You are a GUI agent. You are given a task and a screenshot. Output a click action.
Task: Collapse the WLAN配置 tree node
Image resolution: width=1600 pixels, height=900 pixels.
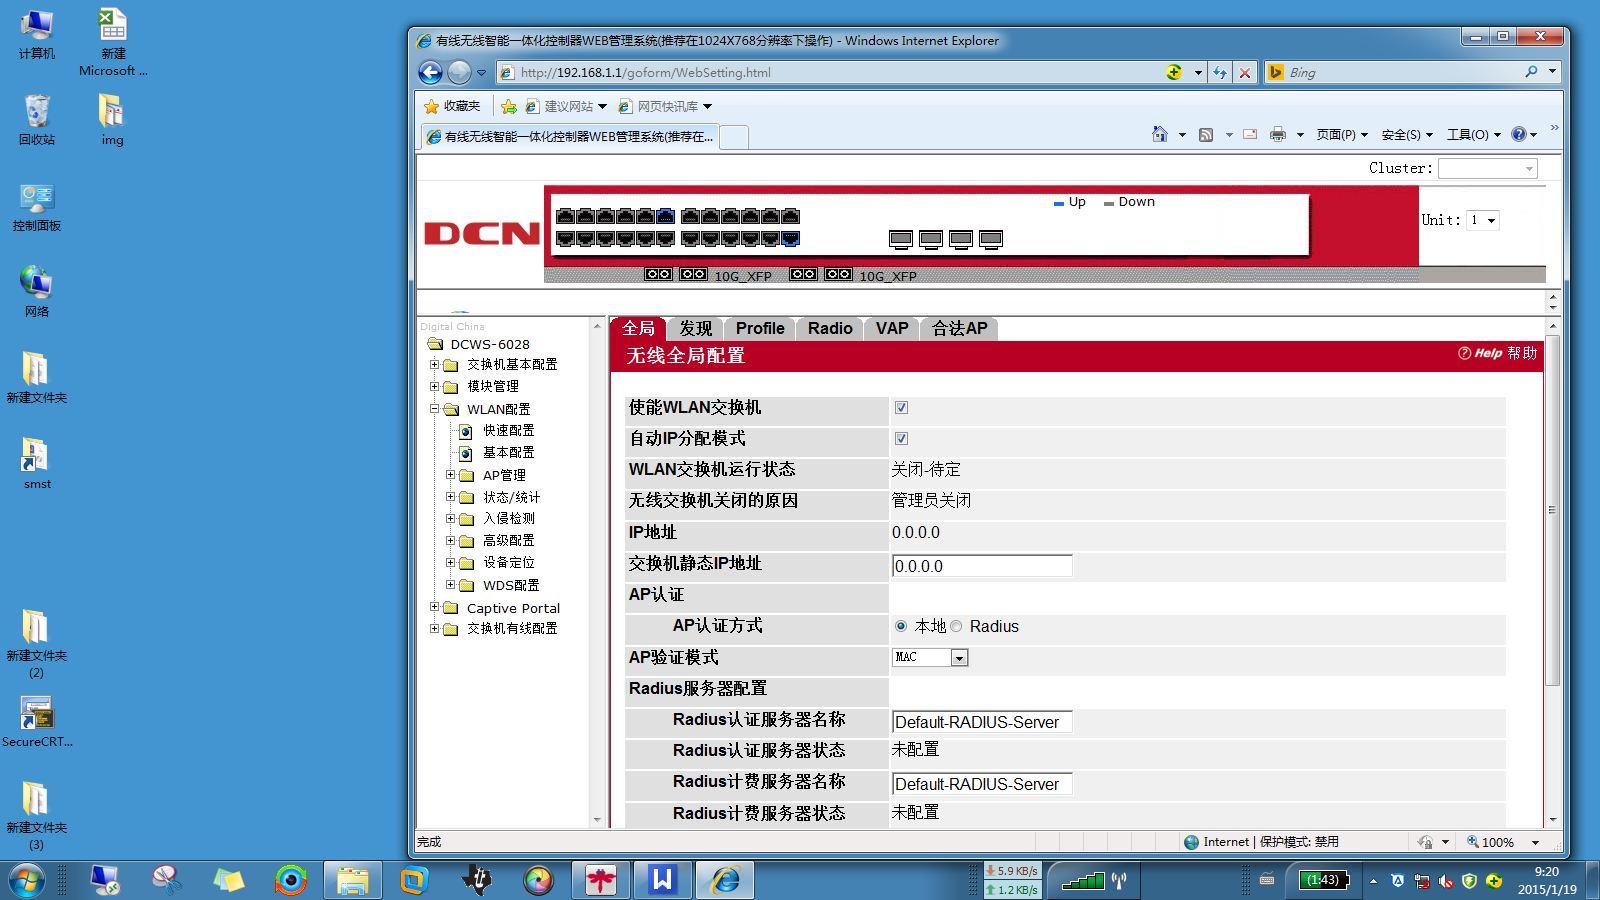coord(435,408)
